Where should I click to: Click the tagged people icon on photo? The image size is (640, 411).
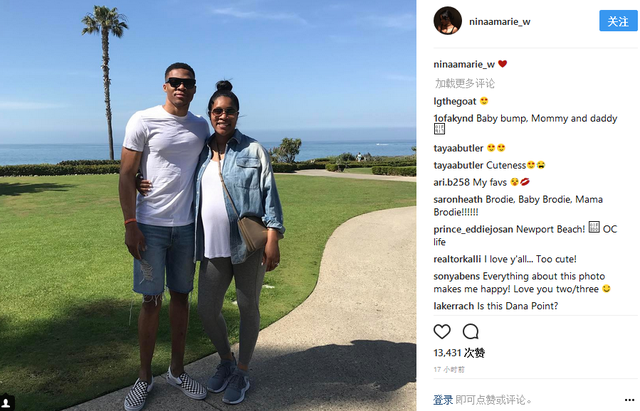(7, 402)
